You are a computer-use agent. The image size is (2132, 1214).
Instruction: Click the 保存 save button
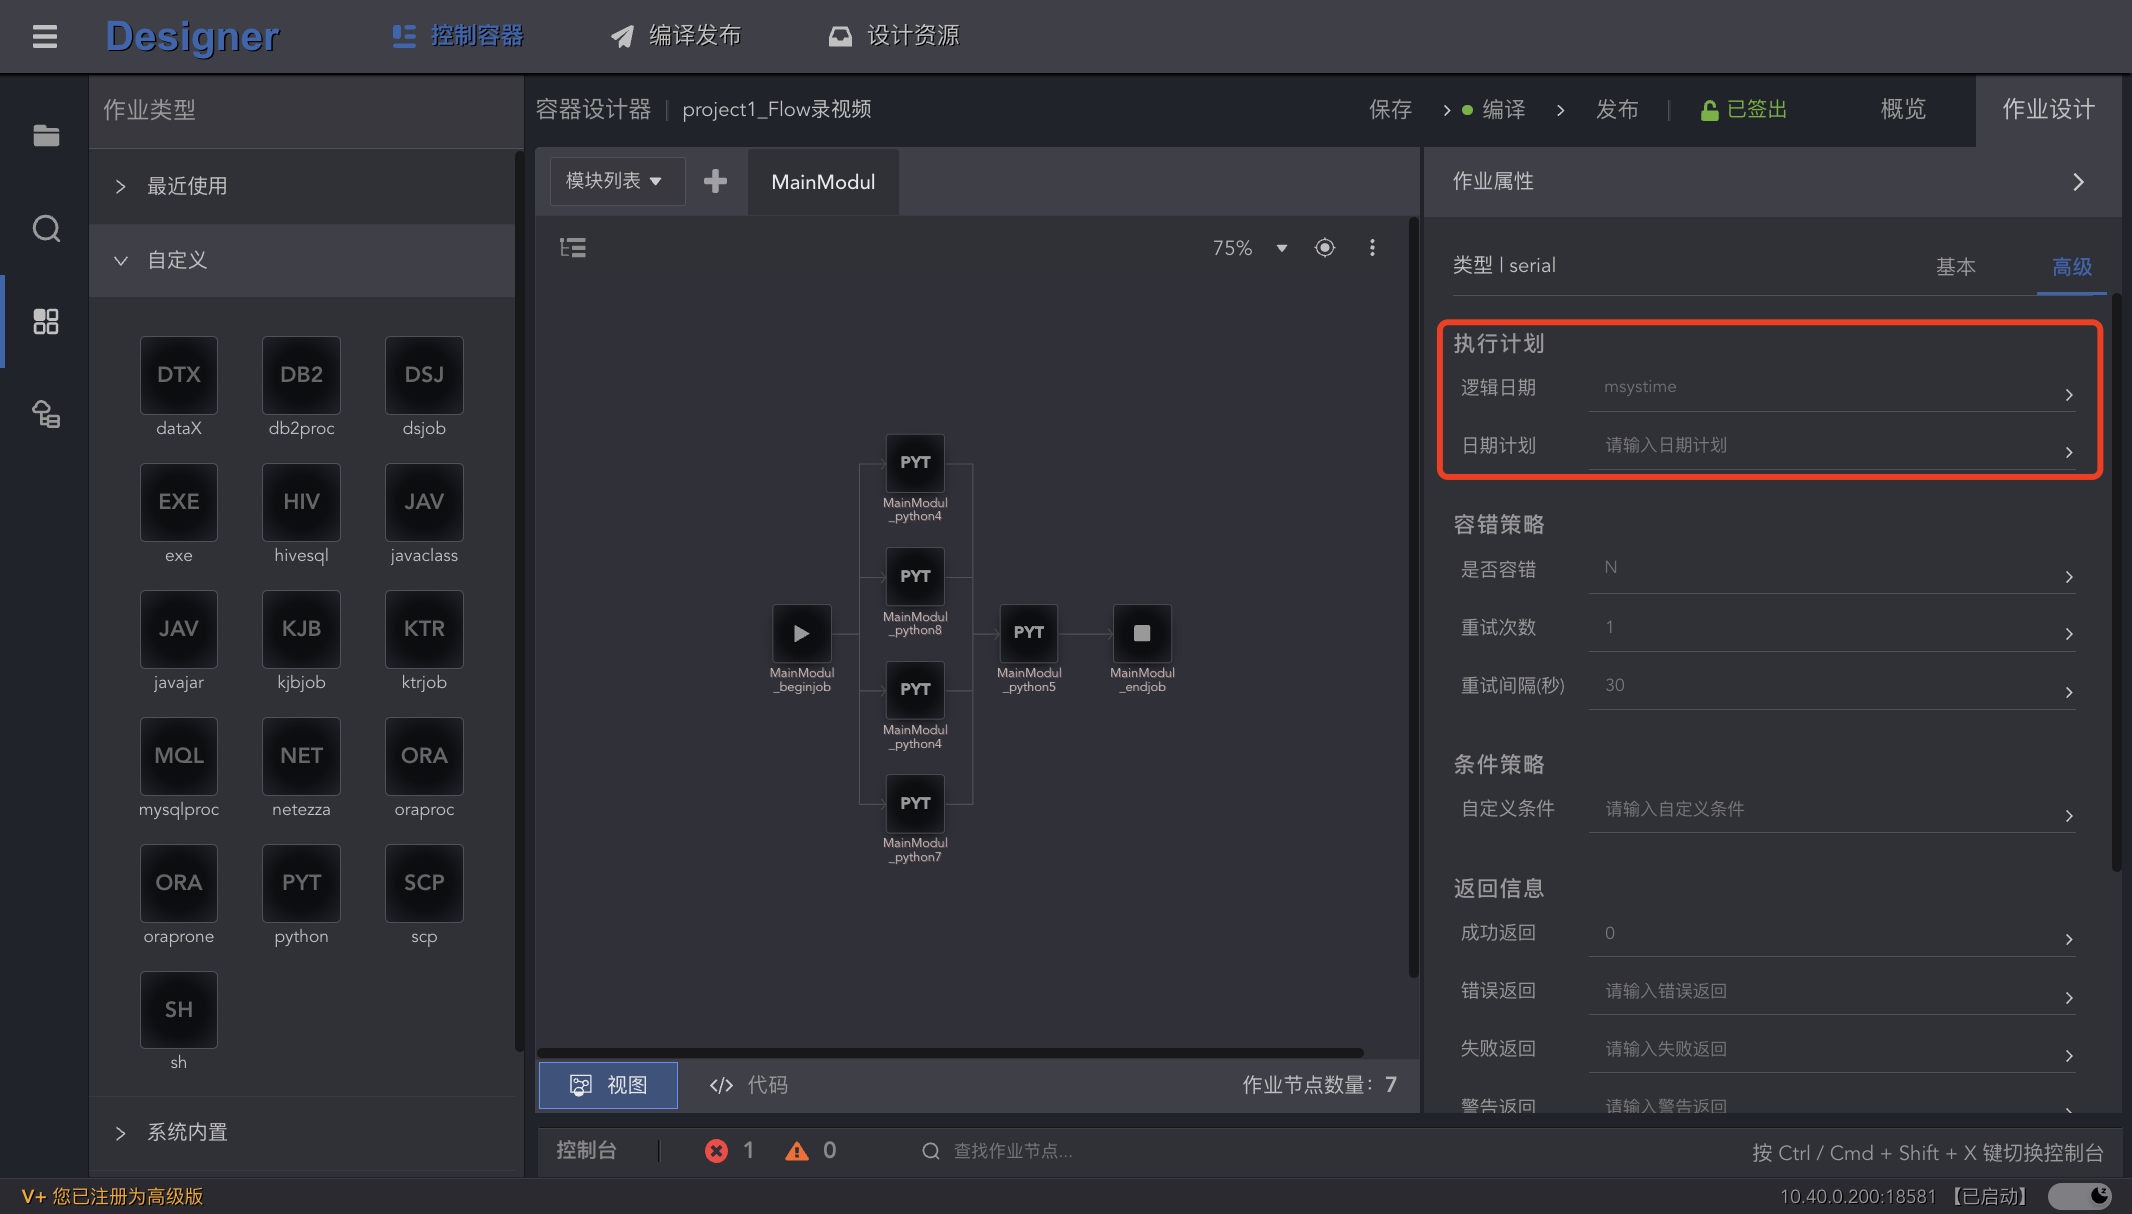pos(1390,109)
